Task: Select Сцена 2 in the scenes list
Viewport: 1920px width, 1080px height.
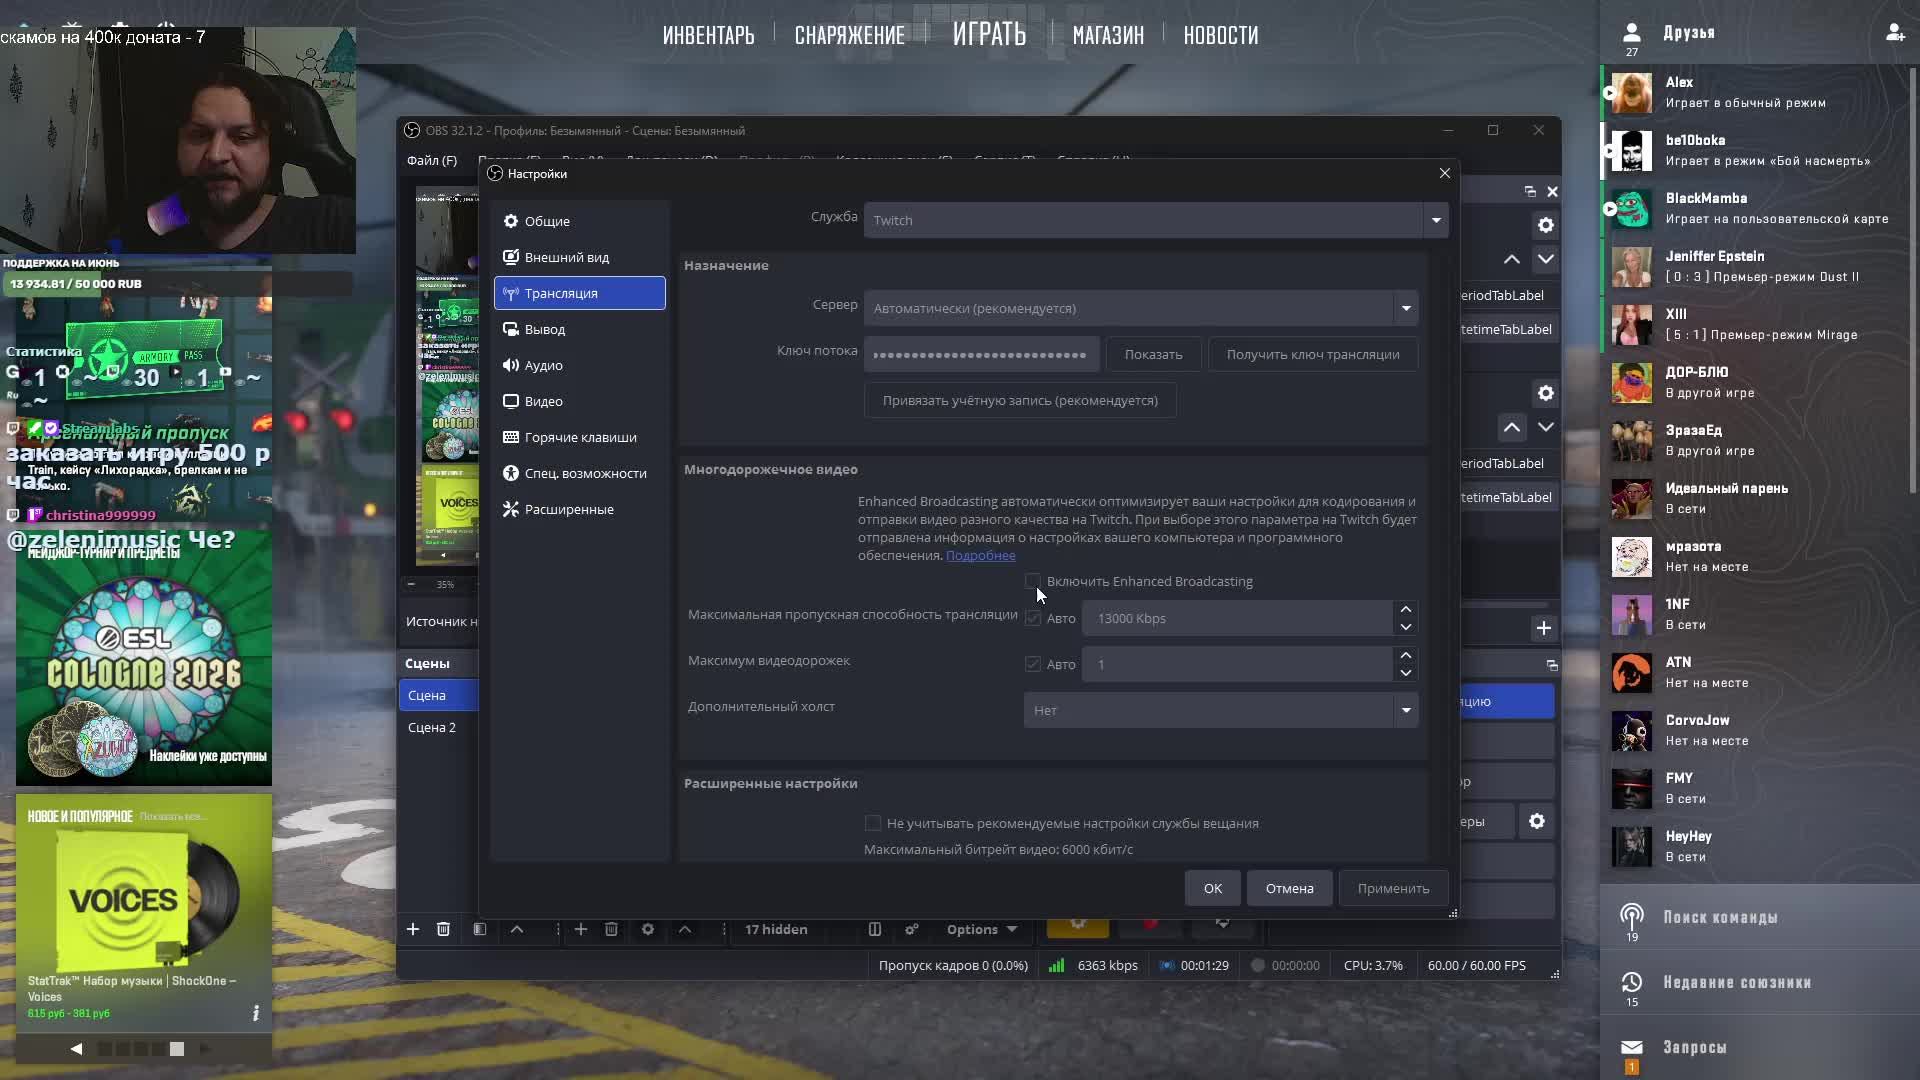Action: (439, 727)
